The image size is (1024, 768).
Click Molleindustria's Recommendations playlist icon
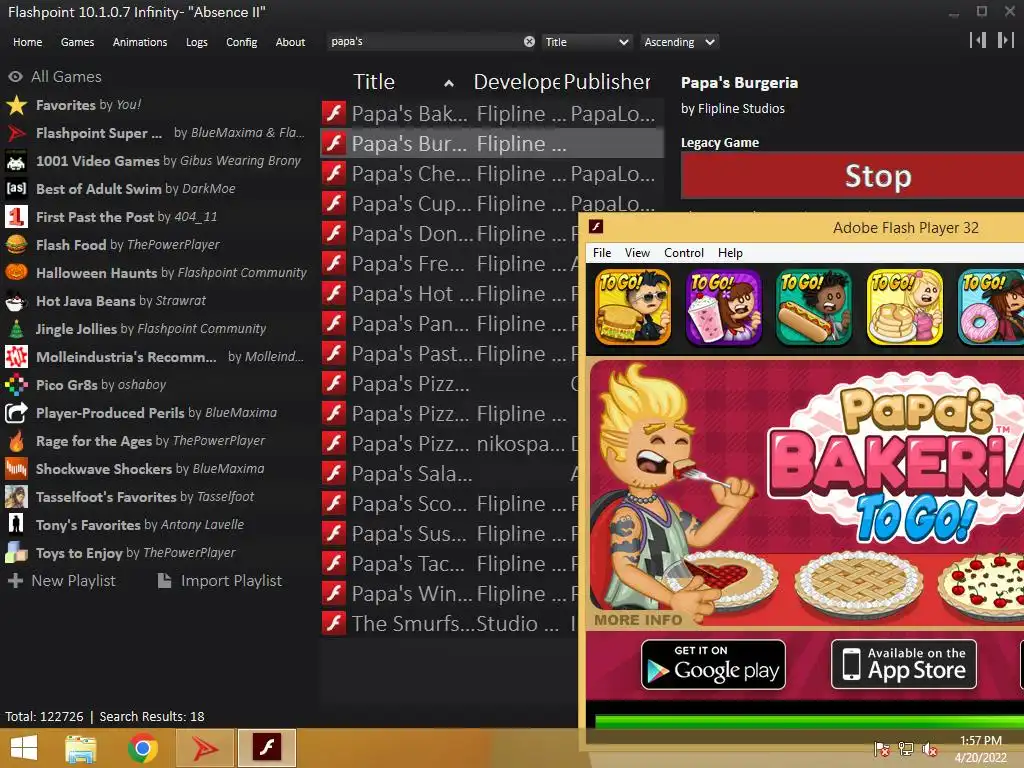tap(16, 357)
